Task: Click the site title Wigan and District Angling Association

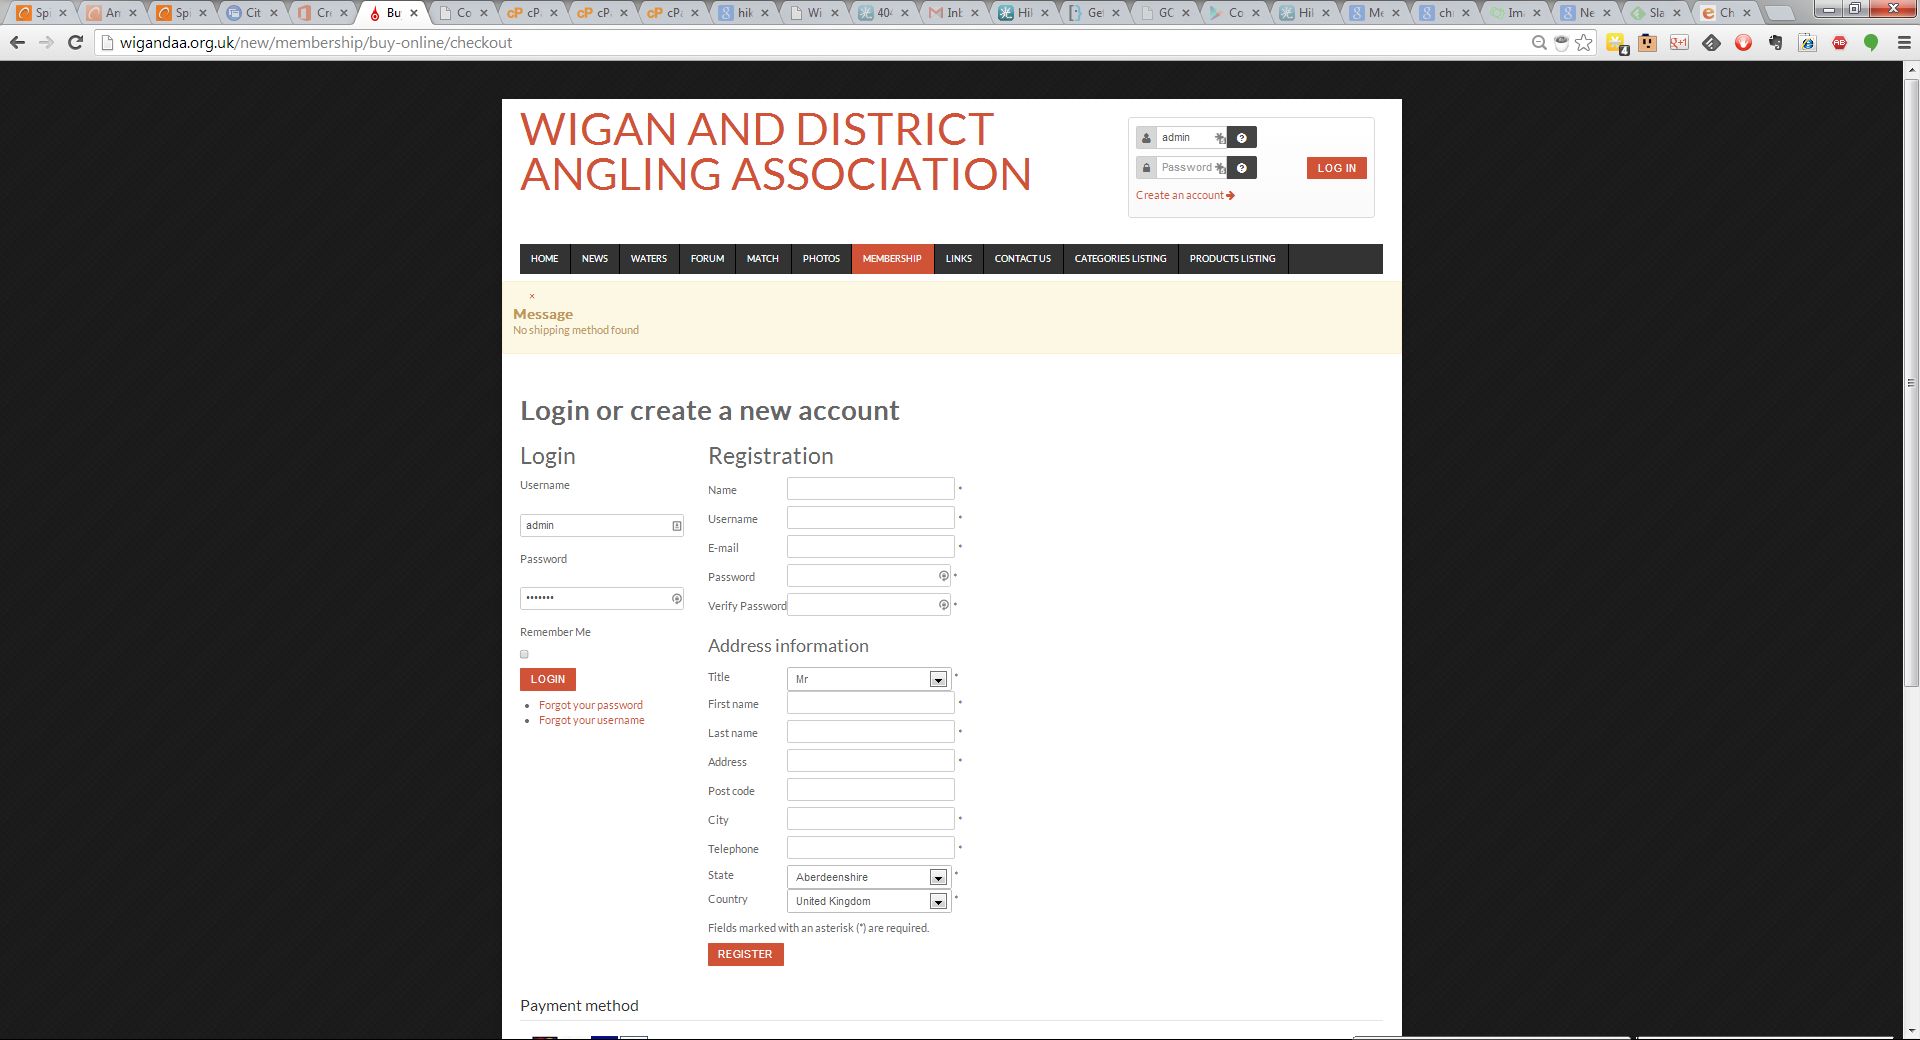Action: coord(775,152)
